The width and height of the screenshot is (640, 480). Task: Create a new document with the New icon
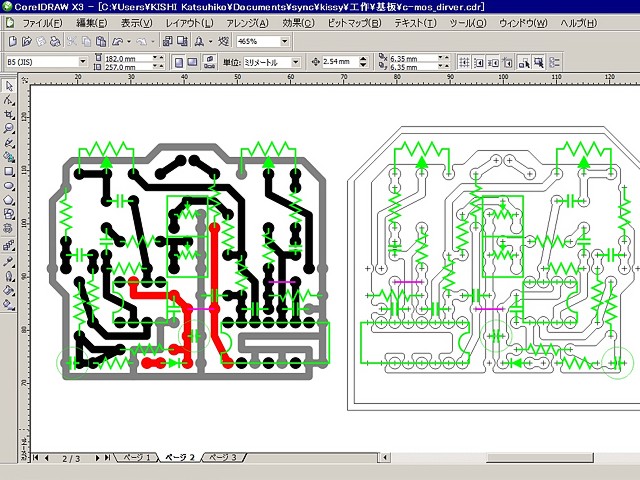pyautogui.click(x=13, y=41)
